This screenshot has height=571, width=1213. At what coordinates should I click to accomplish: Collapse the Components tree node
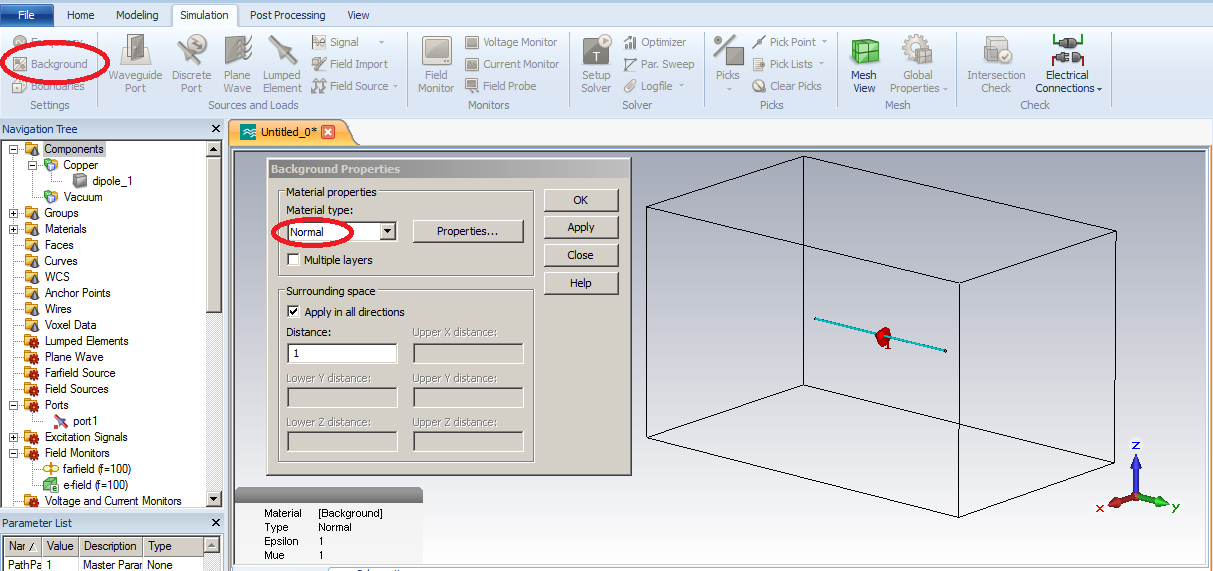coord(14,149)
